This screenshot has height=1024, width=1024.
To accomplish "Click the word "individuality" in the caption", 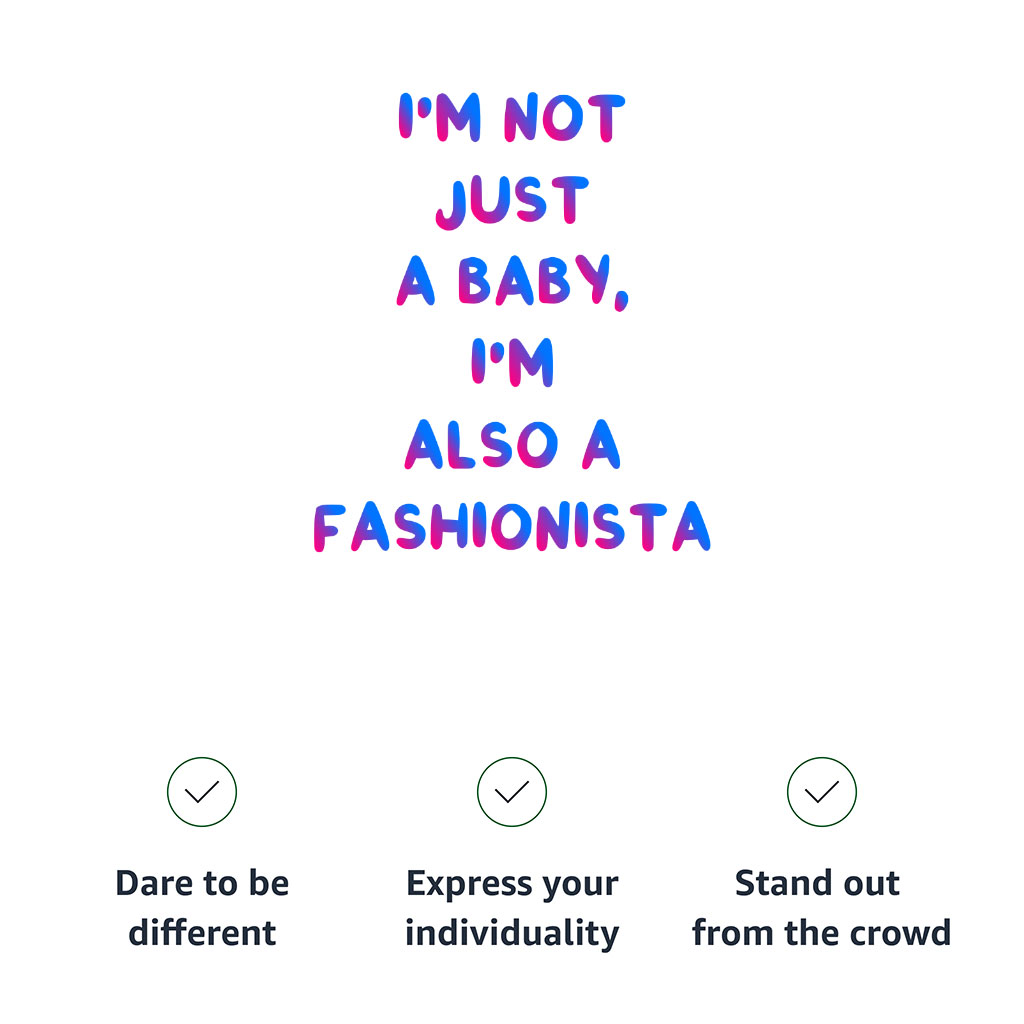I will [x=512, y=933].
